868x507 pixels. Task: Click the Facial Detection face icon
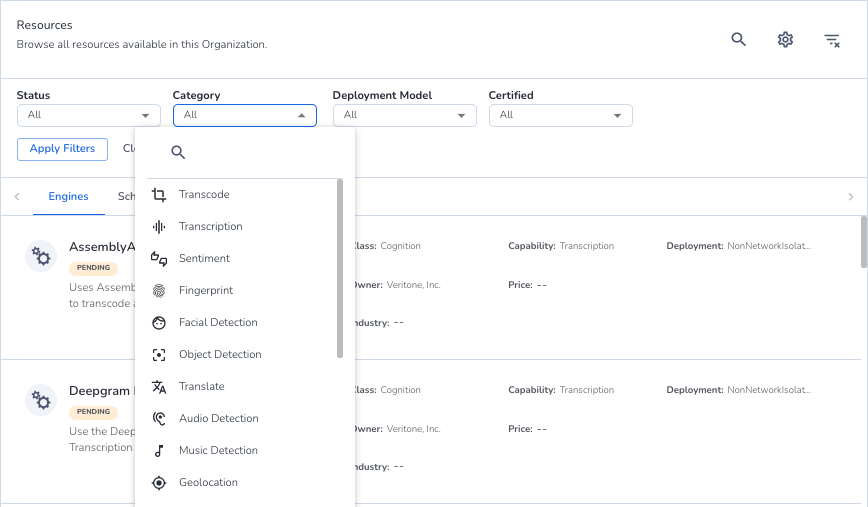coord(159,323)
